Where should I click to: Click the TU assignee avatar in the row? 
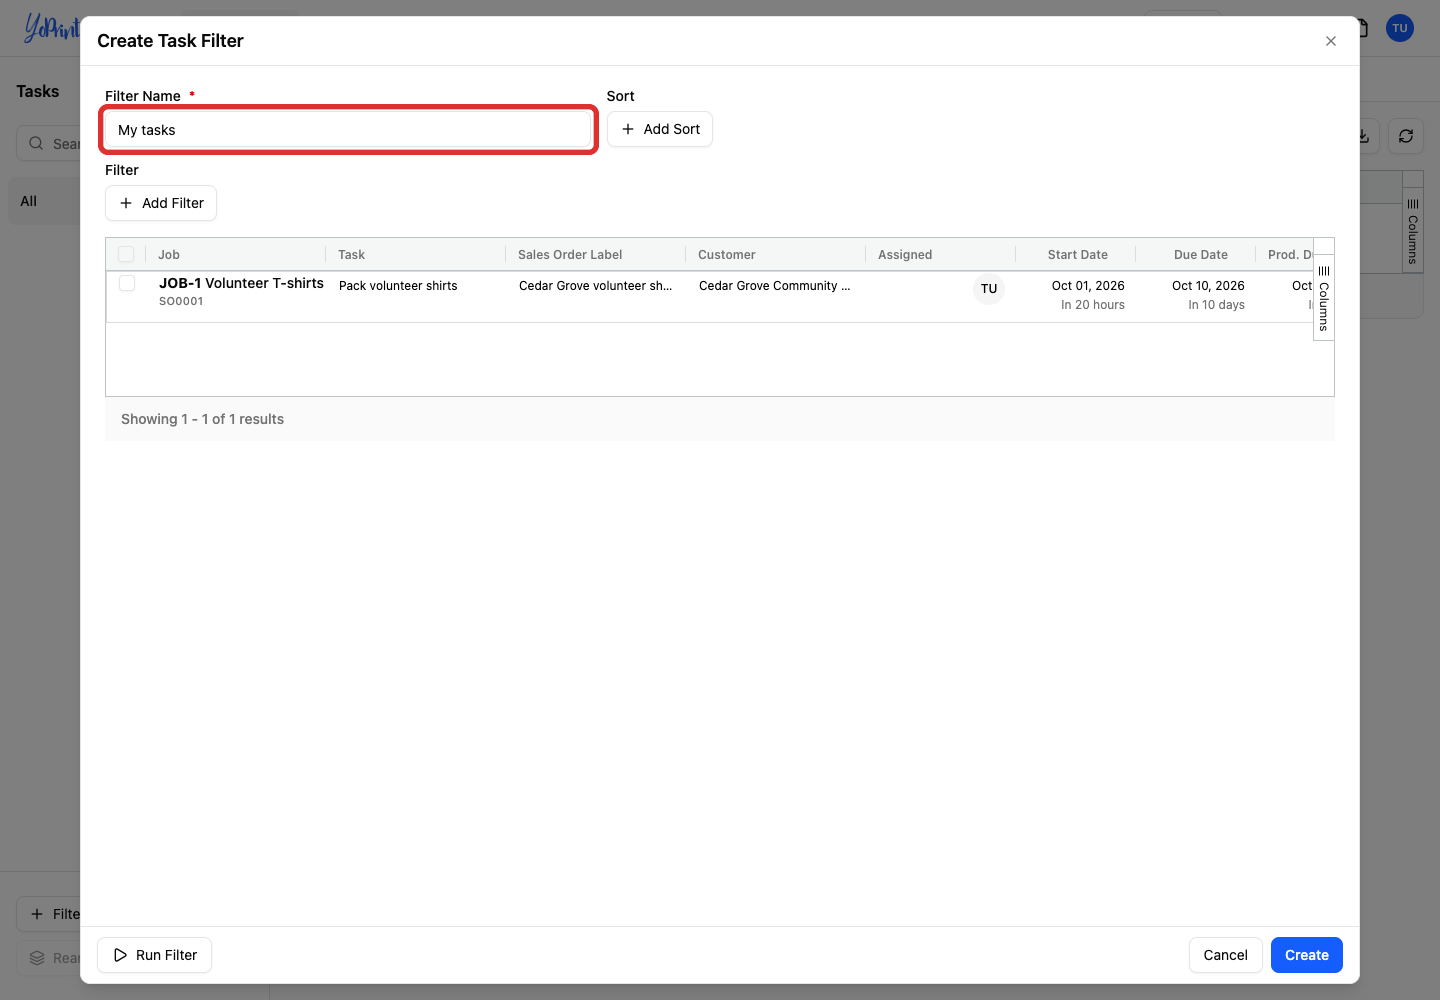(x=989, y=289)
